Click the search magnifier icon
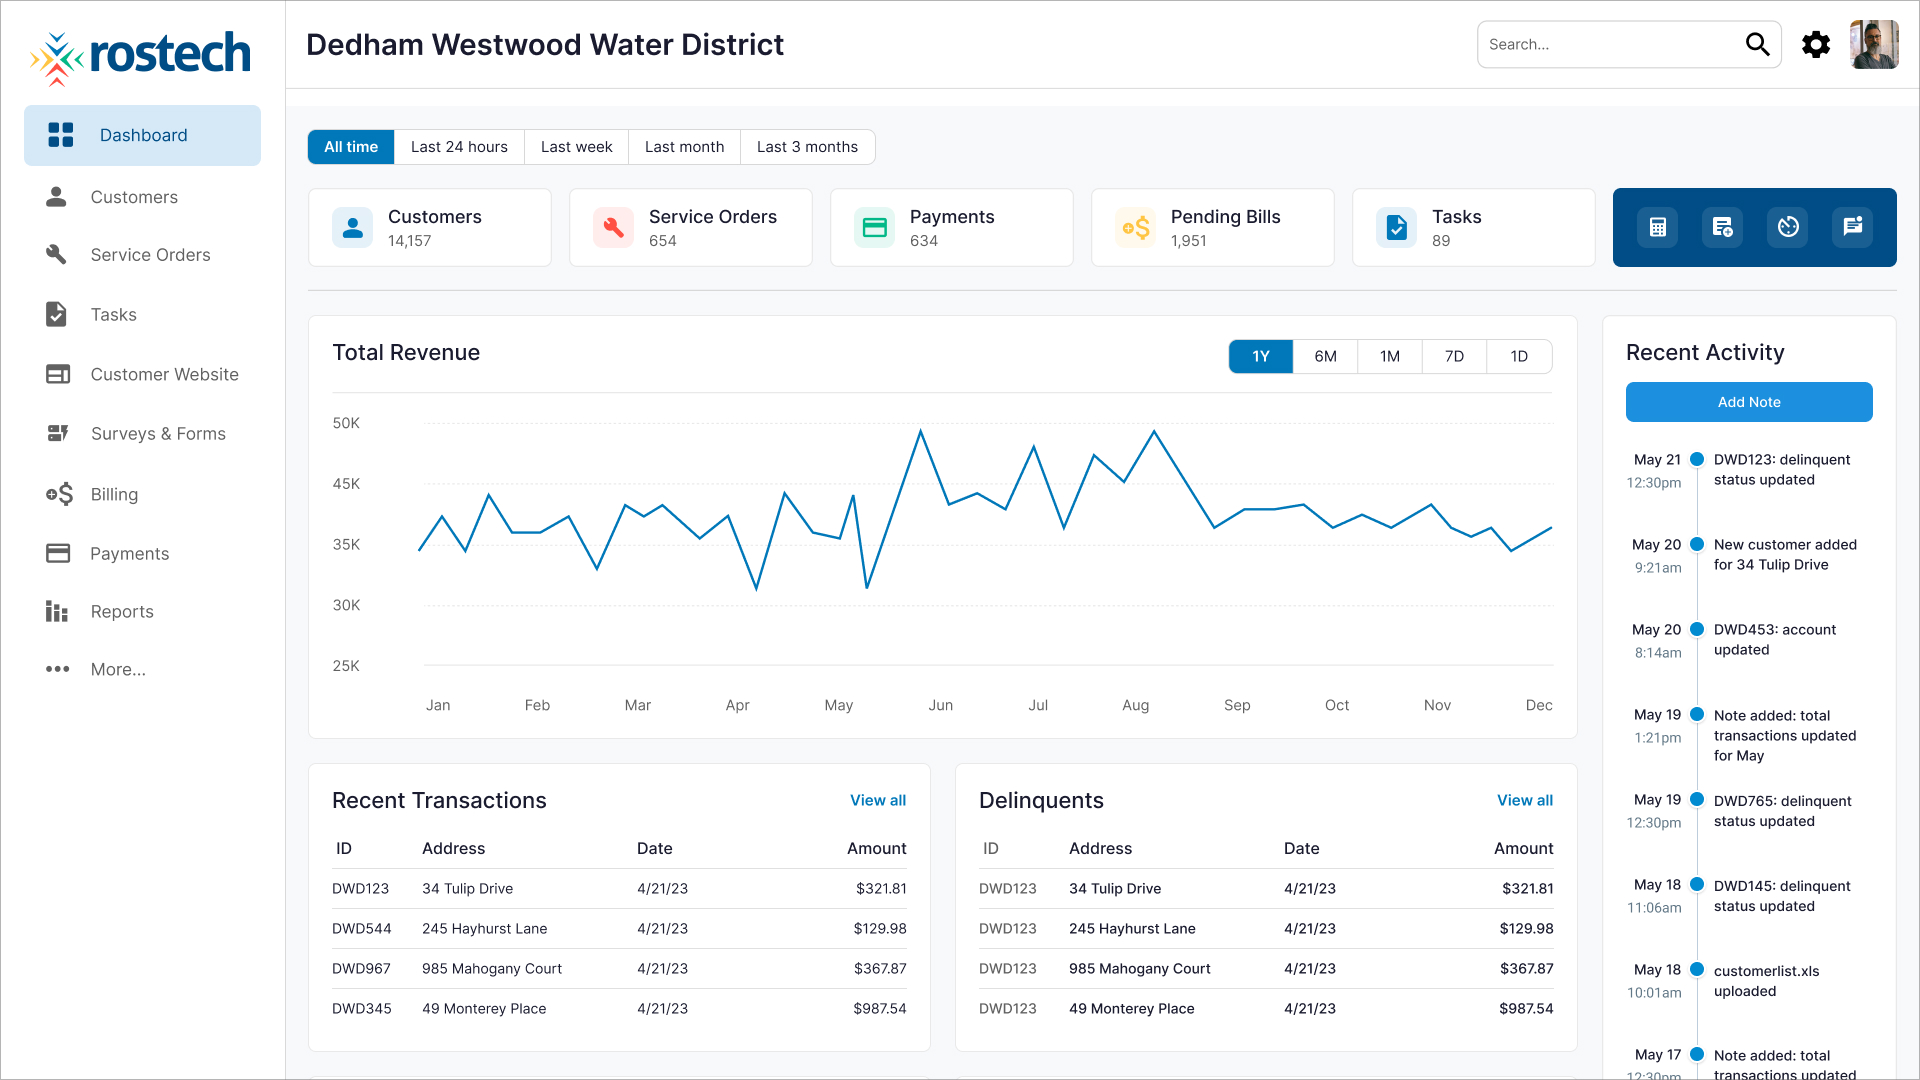This screenshot has width=1920, height=1080. pyautogui.click(x=1757, y=44)
